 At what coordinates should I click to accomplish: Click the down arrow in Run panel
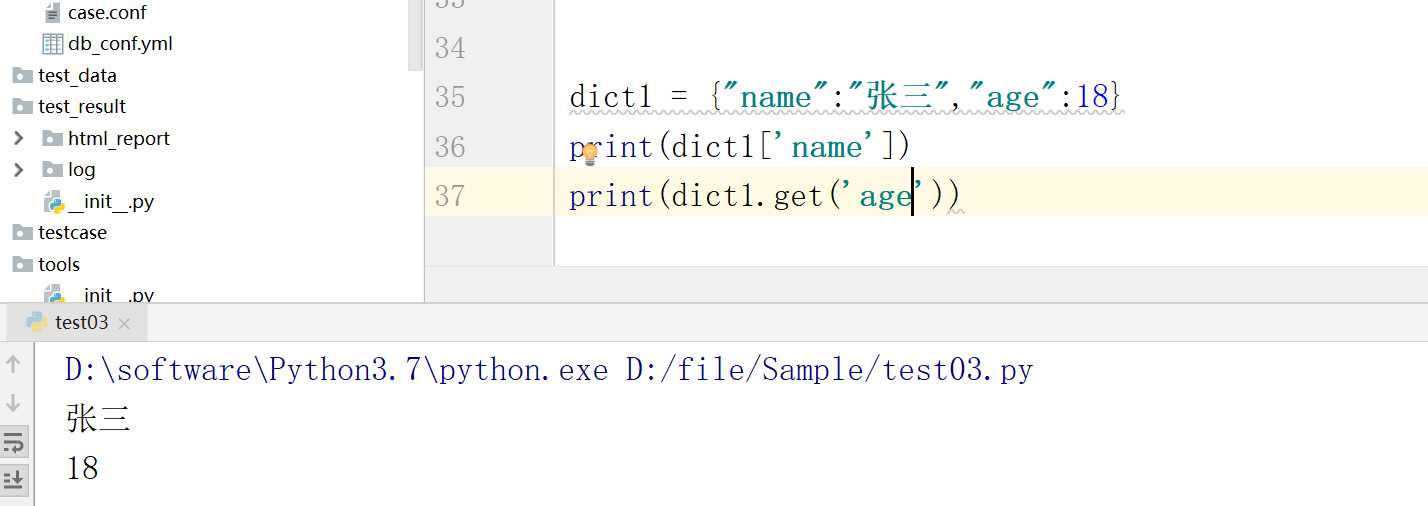tap(14, 403)
